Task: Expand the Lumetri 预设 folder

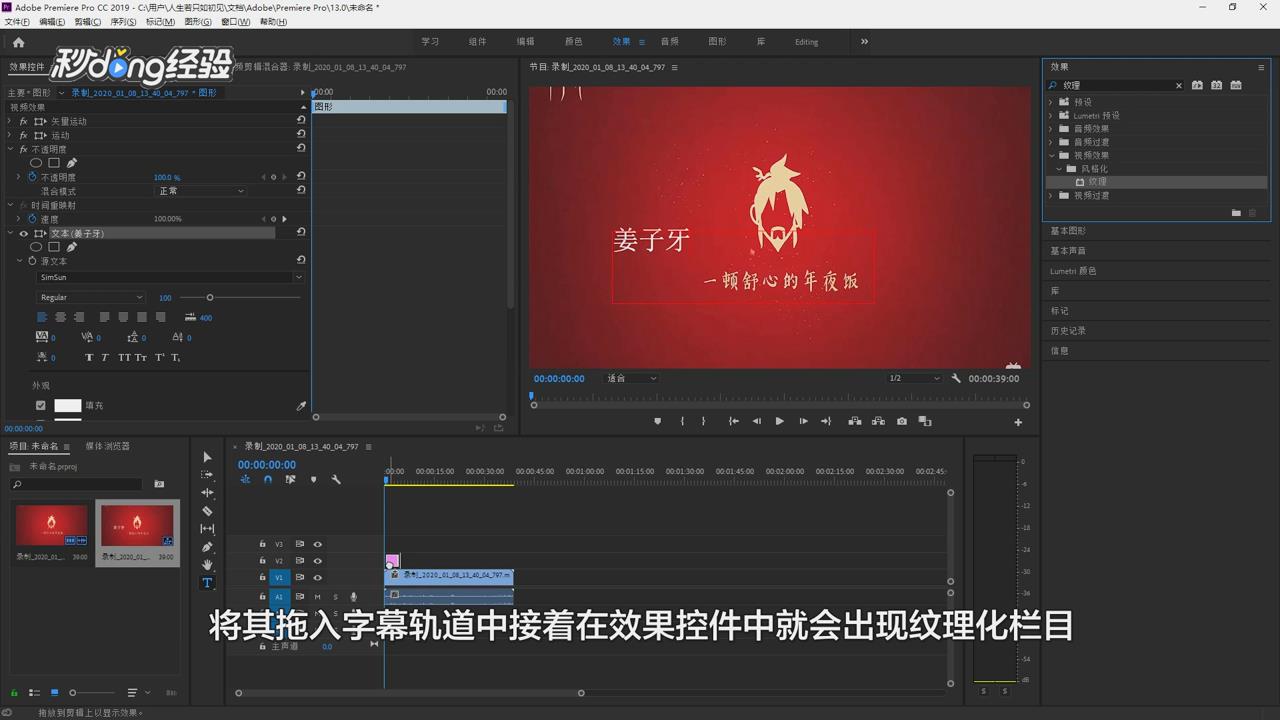Action: coord(1051,115)
